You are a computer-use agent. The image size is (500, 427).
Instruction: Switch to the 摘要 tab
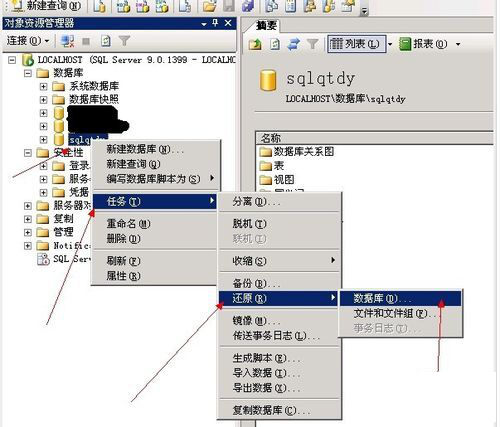point(266,26)
